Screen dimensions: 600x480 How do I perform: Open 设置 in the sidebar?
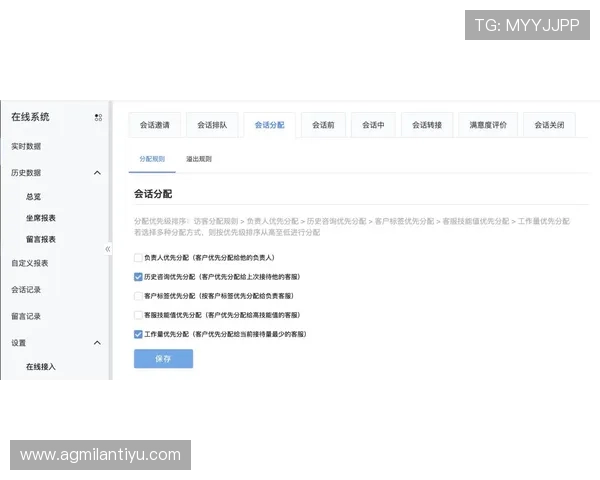pos(18,343)
